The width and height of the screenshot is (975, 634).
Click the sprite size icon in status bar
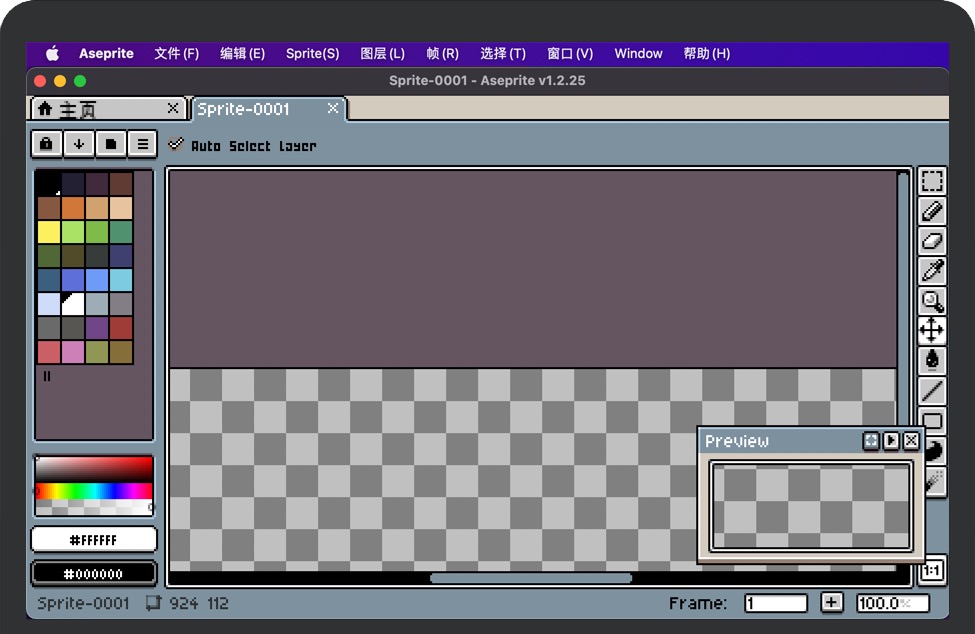[x=153, y=603]
